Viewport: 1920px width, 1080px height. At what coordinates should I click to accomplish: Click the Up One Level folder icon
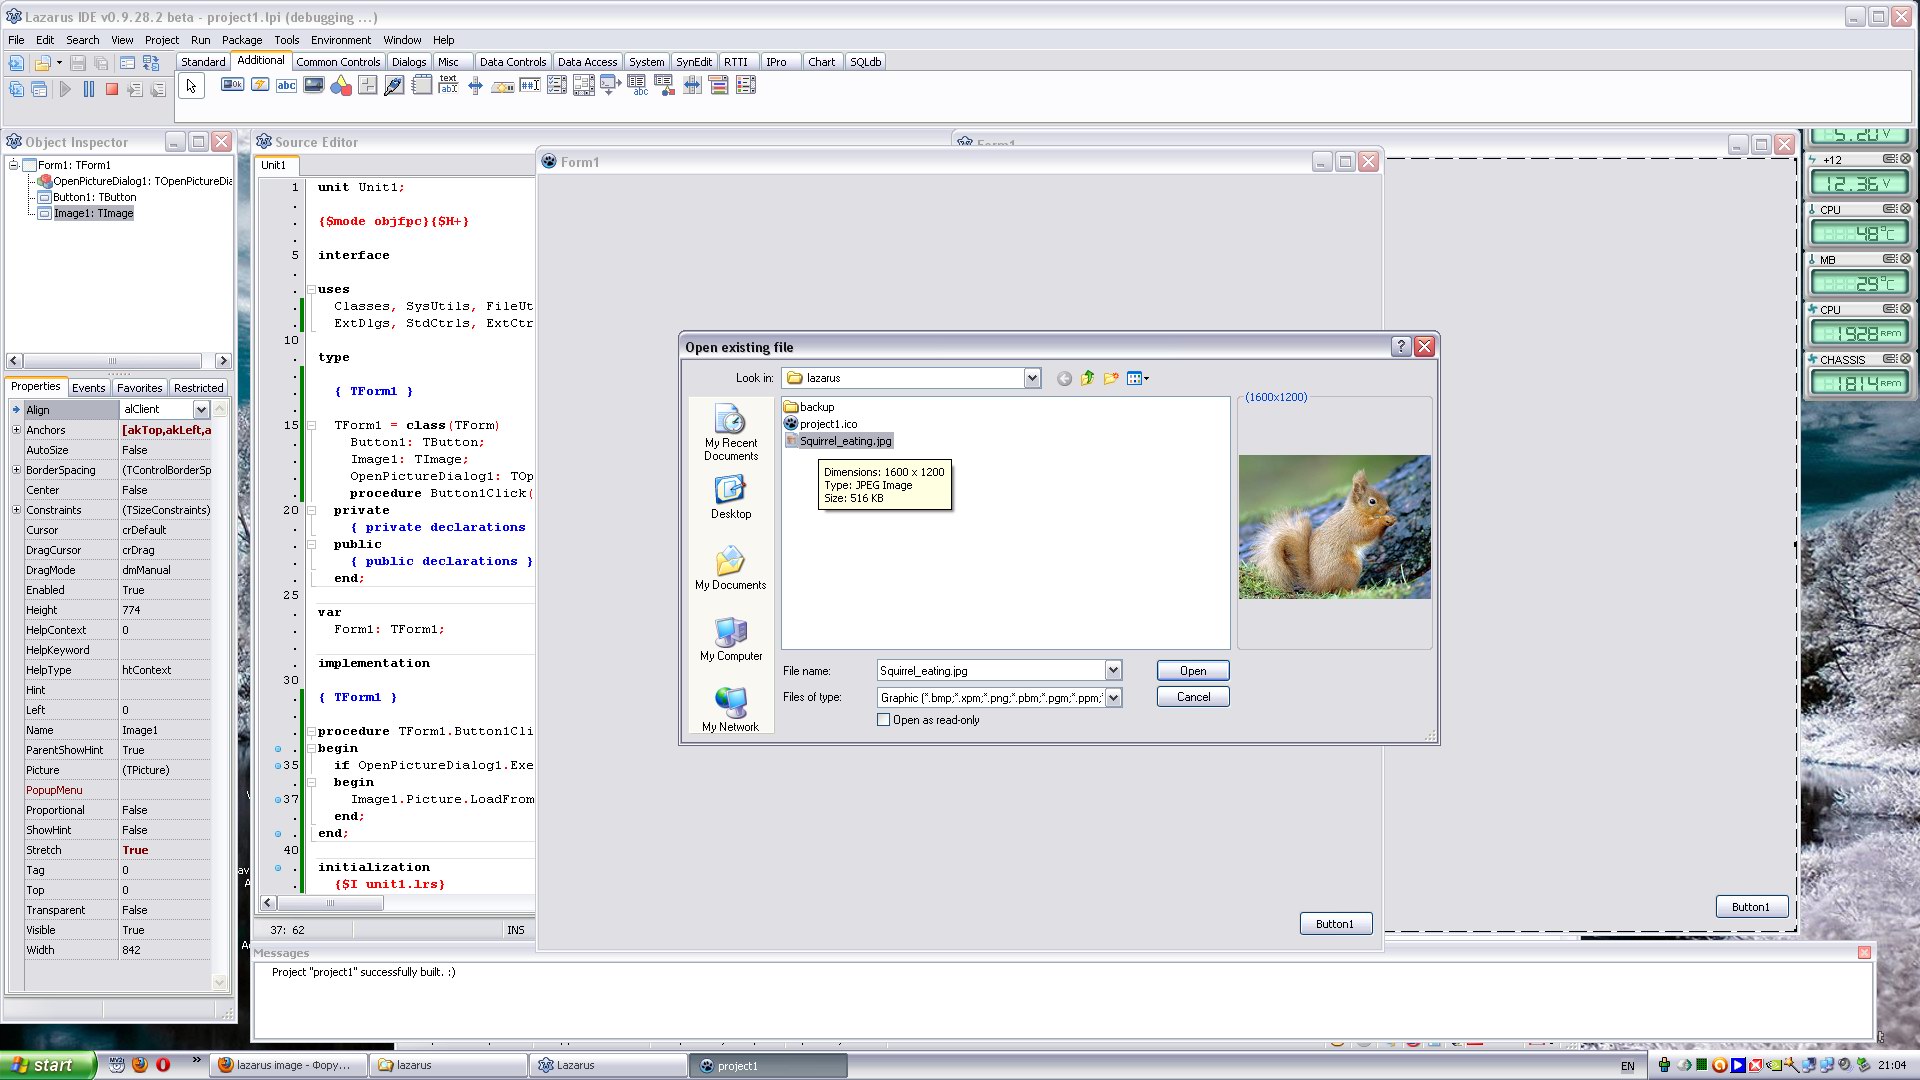(1087, 378)
